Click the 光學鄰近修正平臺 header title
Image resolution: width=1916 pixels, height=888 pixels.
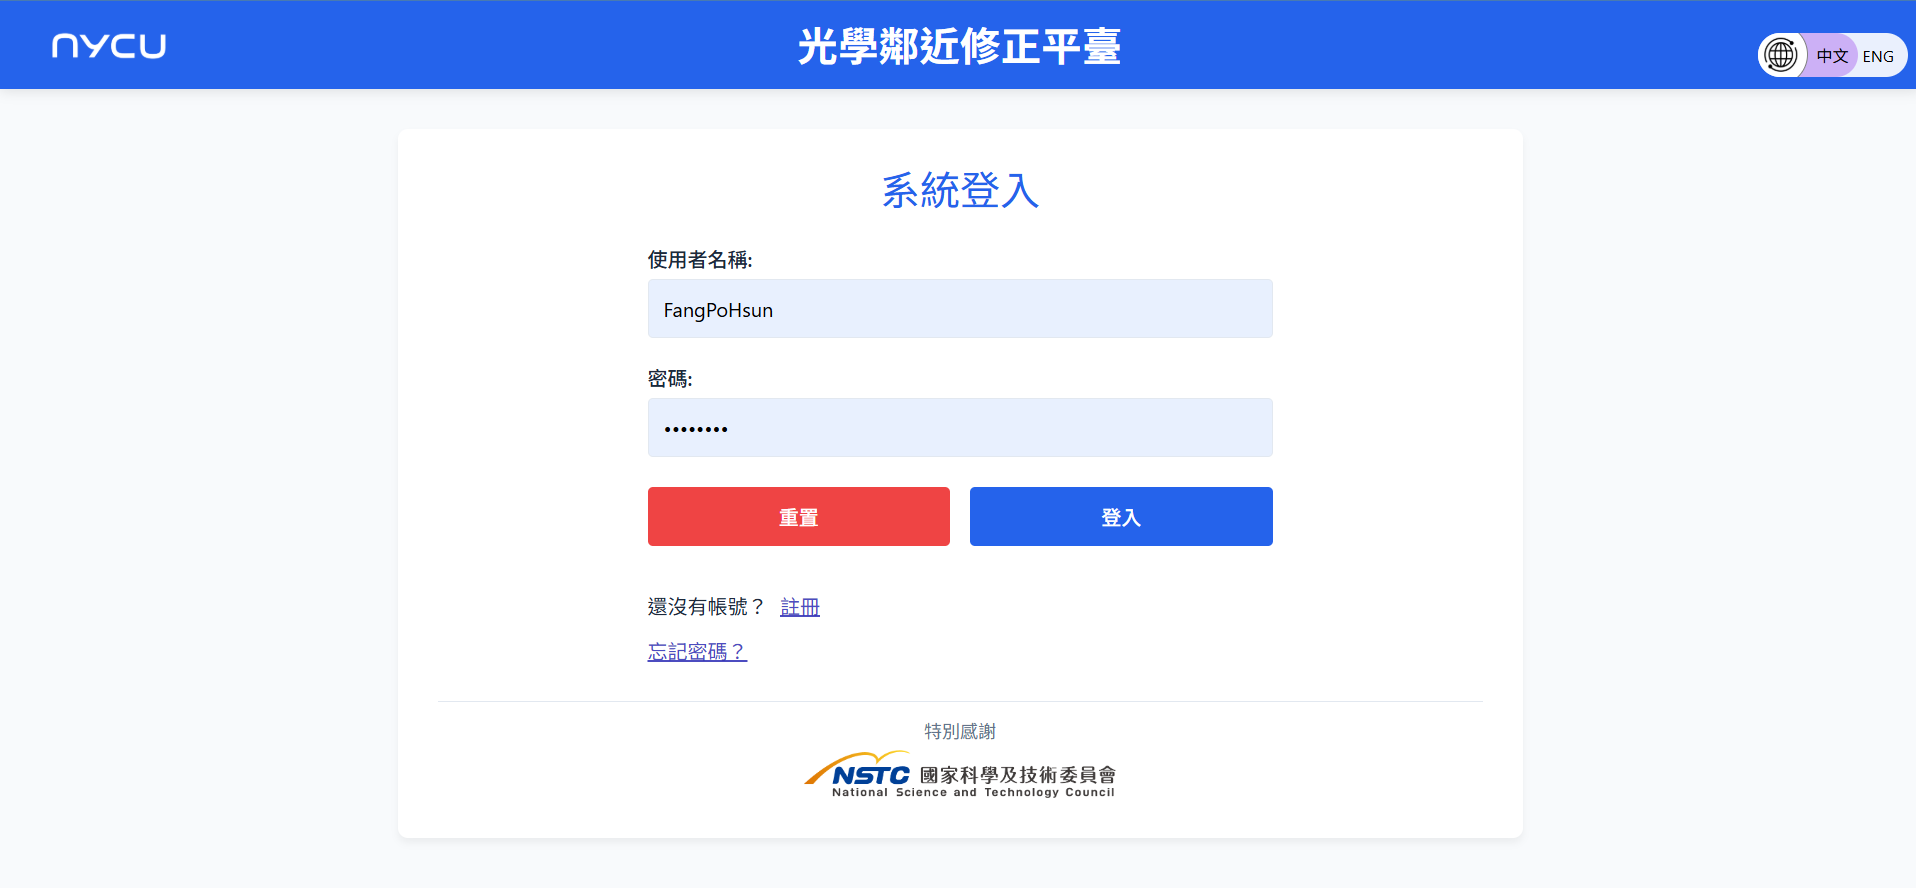point(958,46)
